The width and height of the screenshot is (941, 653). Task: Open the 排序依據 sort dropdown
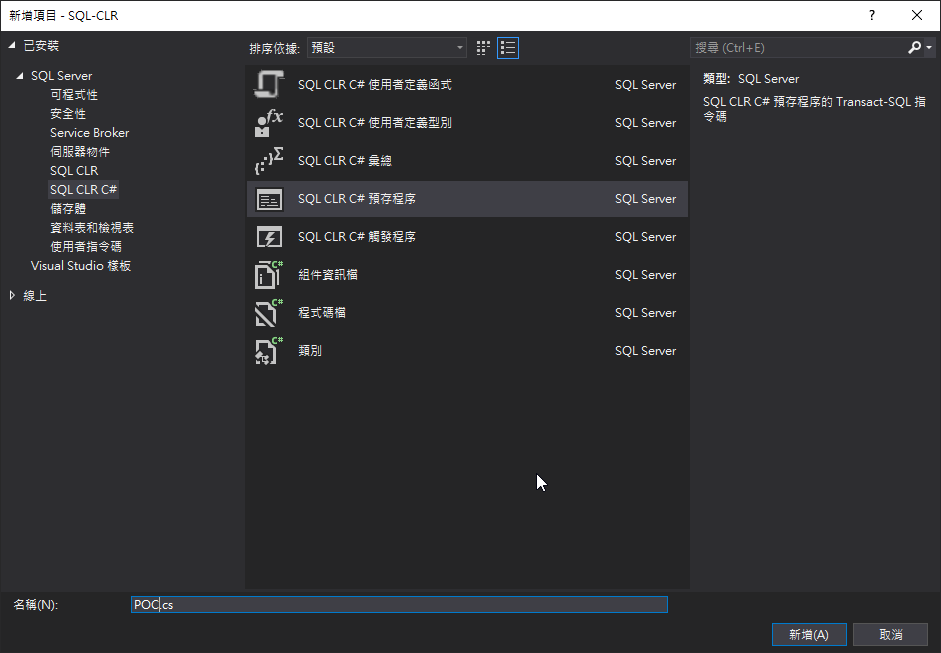point(386,47)
